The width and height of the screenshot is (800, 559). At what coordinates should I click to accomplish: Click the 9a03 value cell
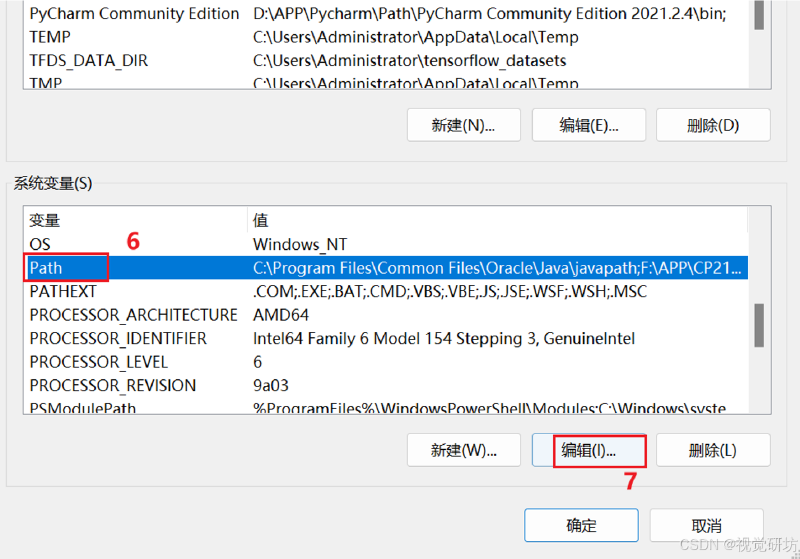(x=271, y=385)
